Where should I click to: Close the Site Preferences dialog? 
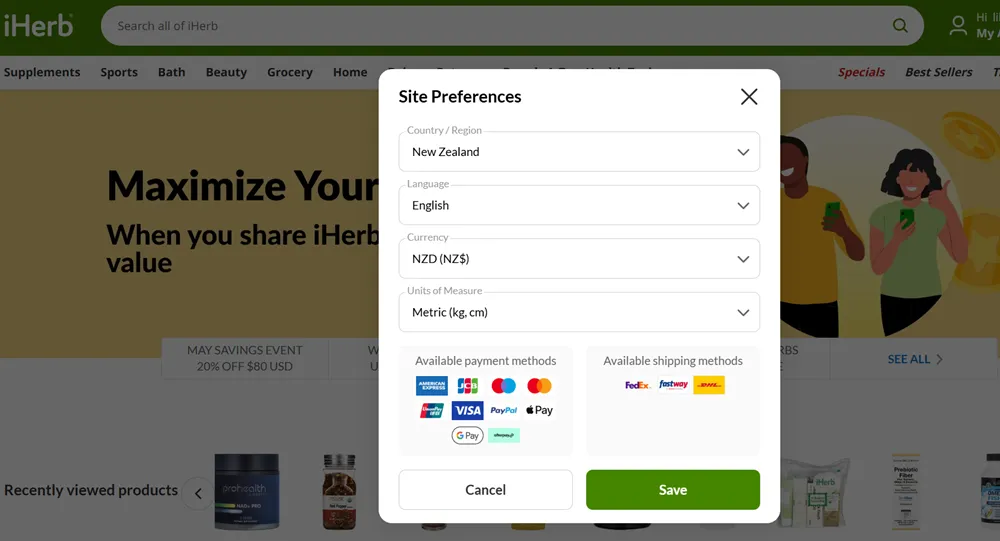coord(749,96)
